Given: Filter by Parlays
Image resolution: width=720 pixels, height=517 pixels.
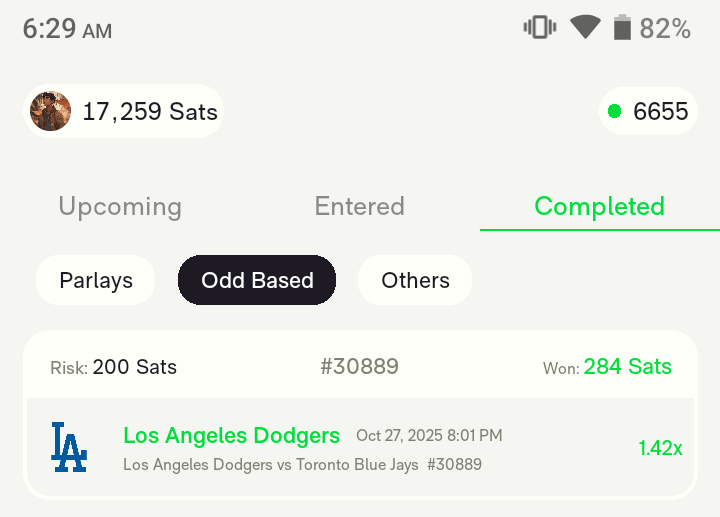Looking at the screenshot, I should 96,280.
